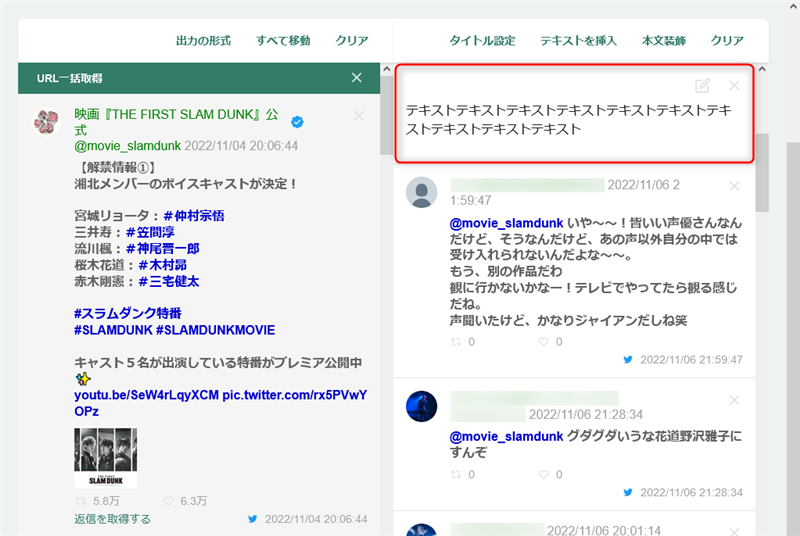Open hashtag #スラムダンク特番

click(128, 313)
